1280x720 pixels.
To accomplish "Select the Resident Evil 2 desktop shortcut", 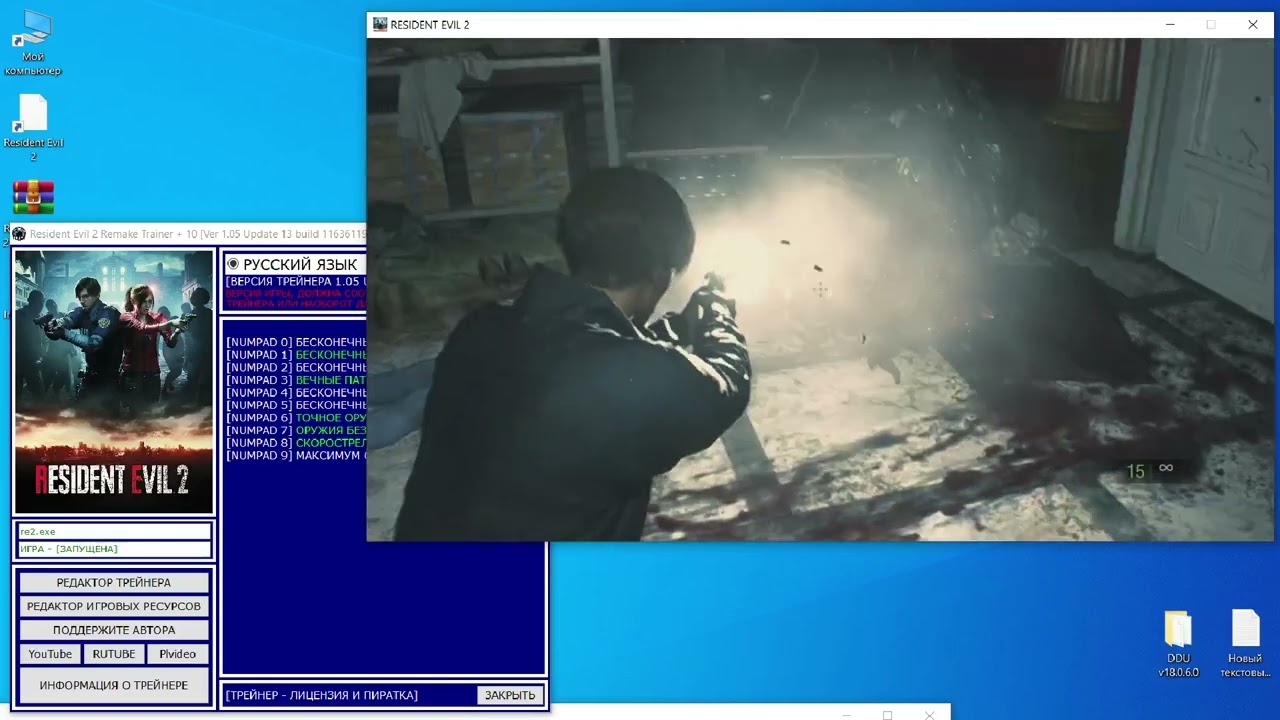I will point(33,127).
